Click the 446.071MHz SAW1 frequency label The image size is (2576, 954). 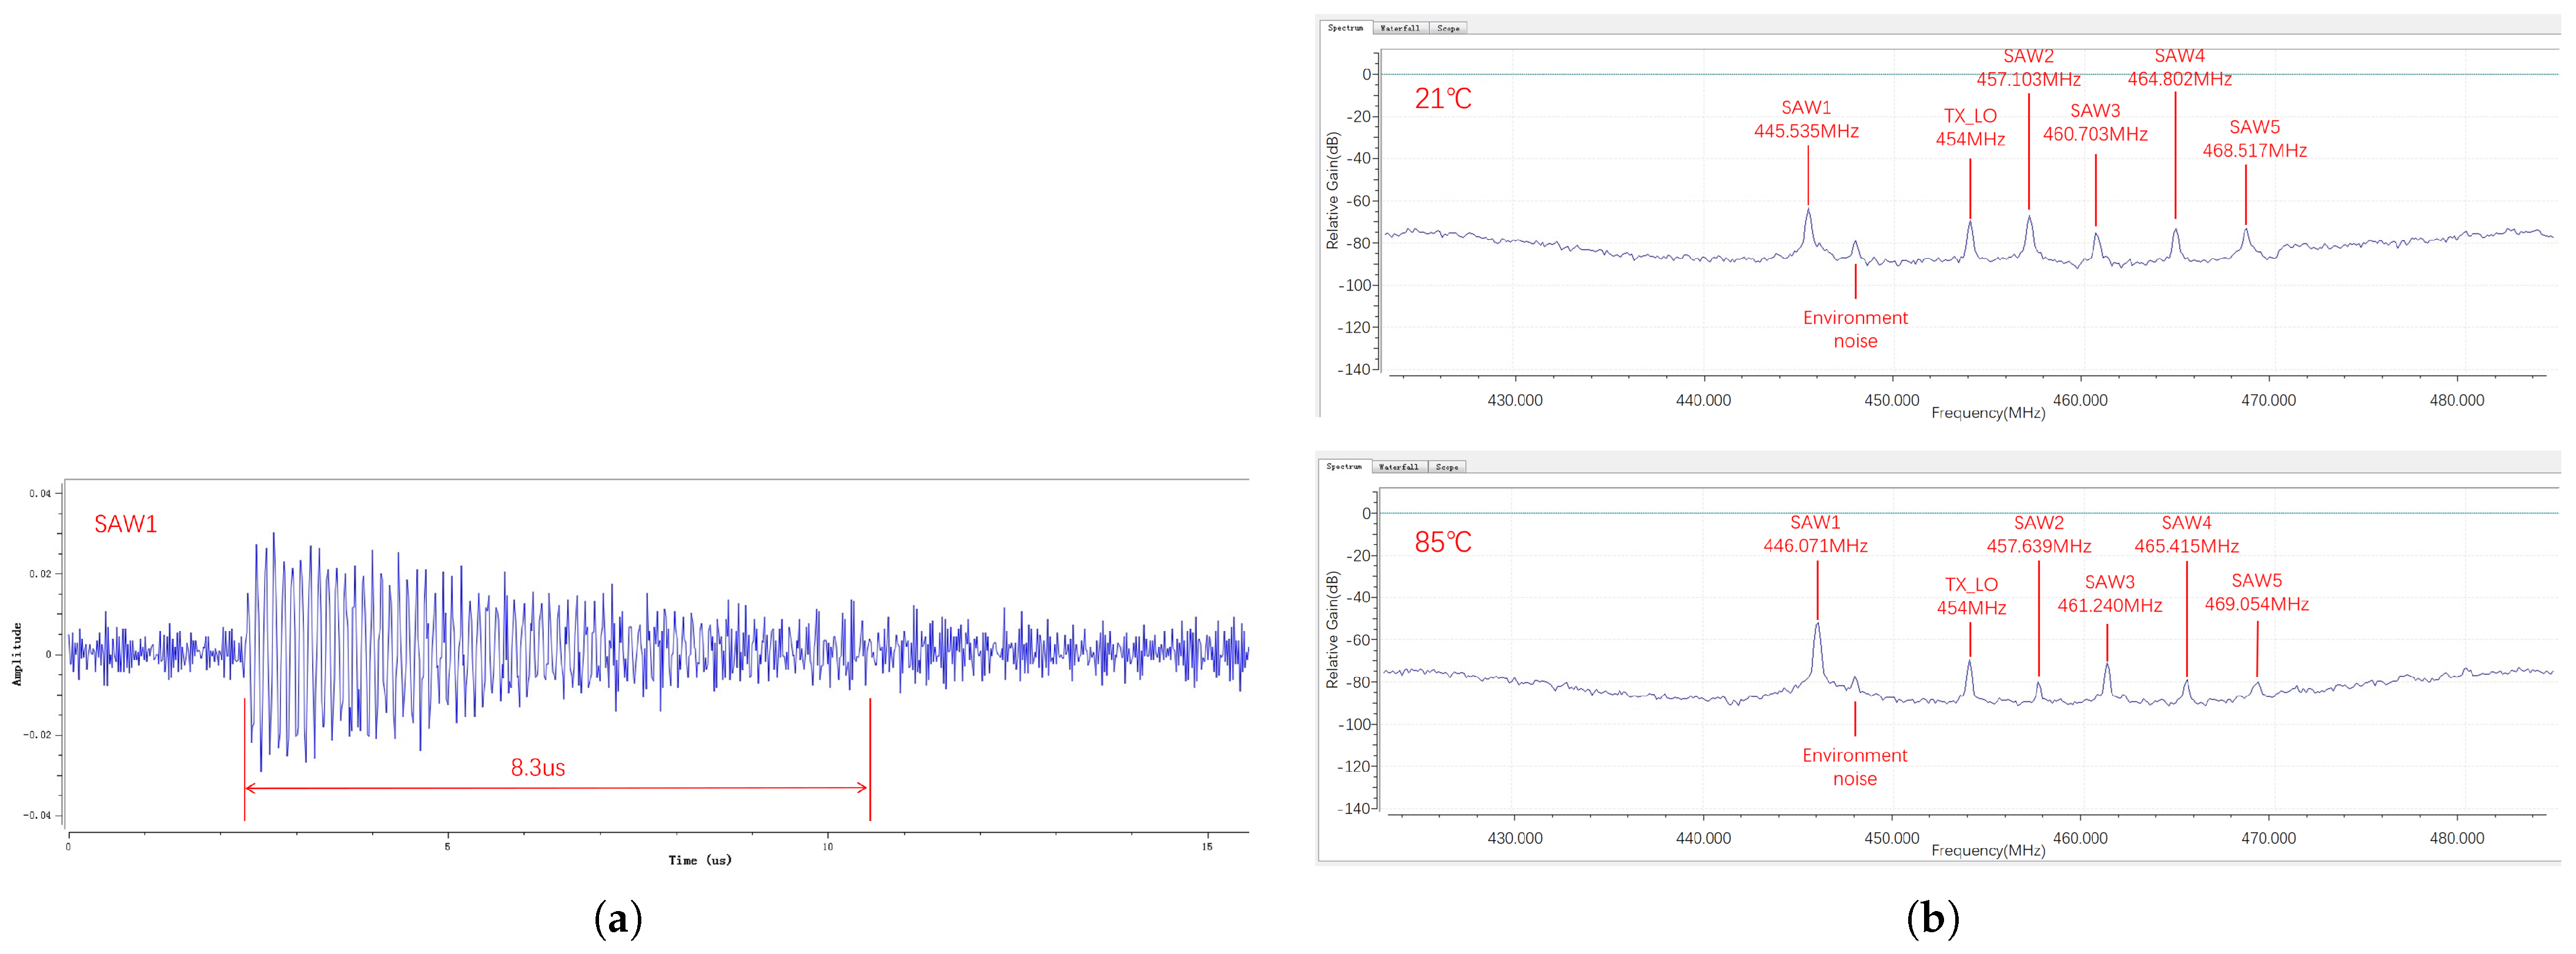pos(1815,546)
